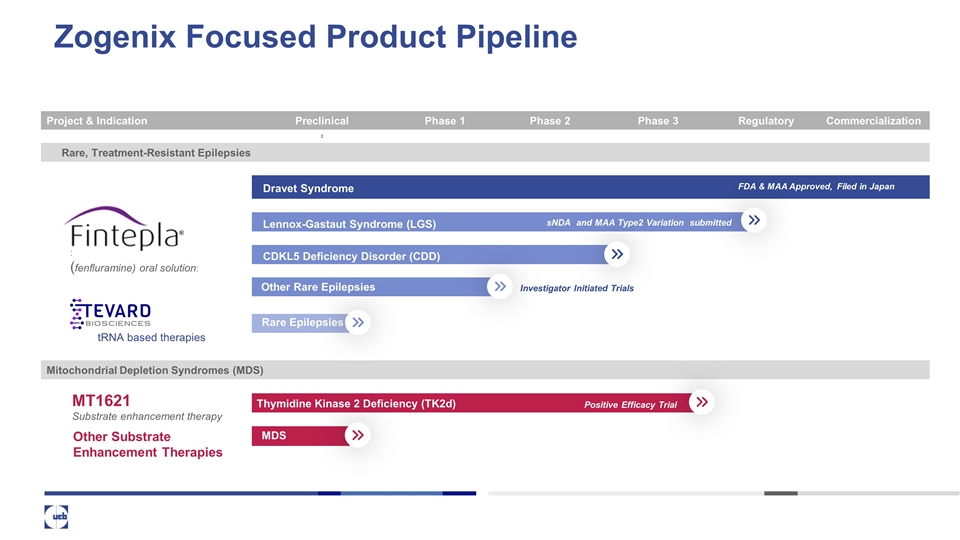960x540 pixels.
Task: Select the Phase 3 column header
Action: tap(658, 121)
